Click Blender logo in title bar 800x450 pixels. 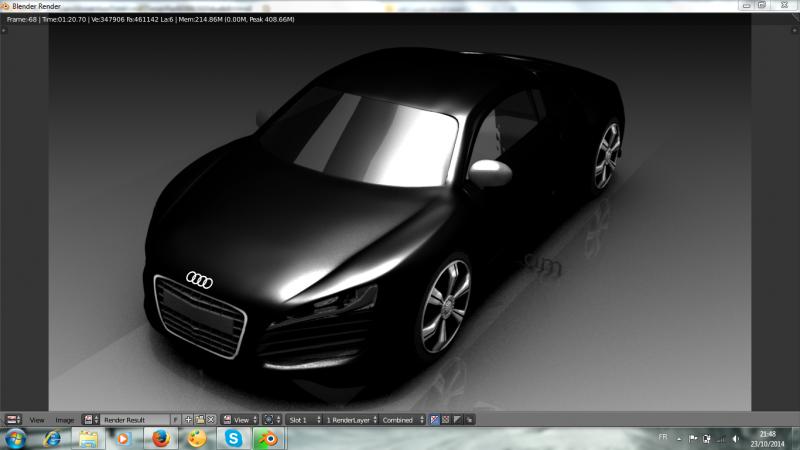click(x=6, y=6)
